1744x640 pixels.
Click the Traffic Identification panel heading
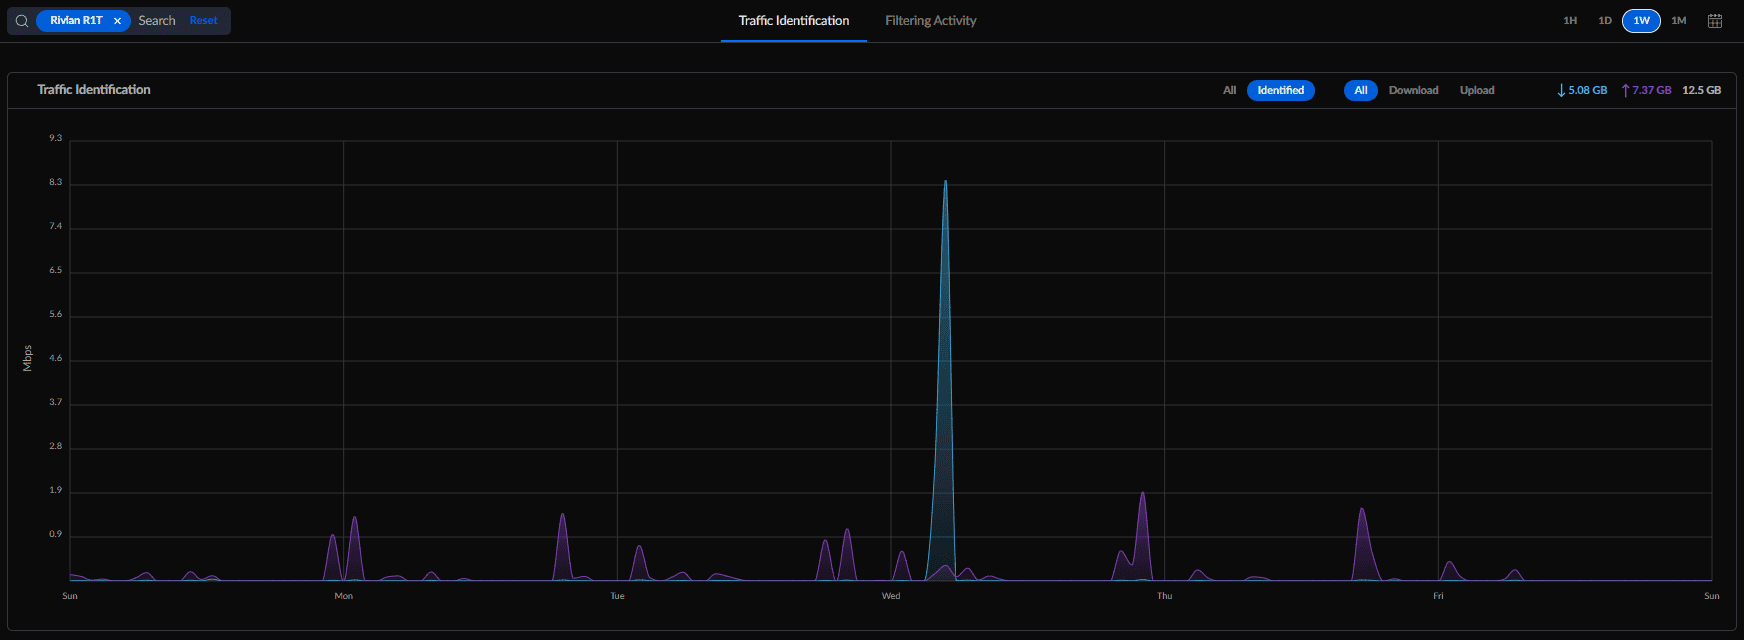coord(94,90)
